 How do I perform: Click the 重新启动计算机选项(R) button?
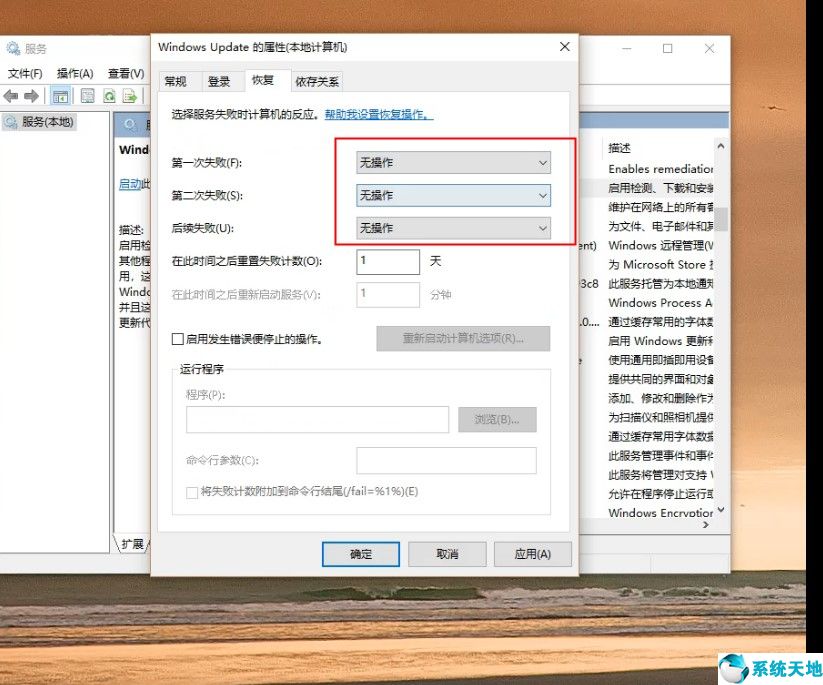463,339
